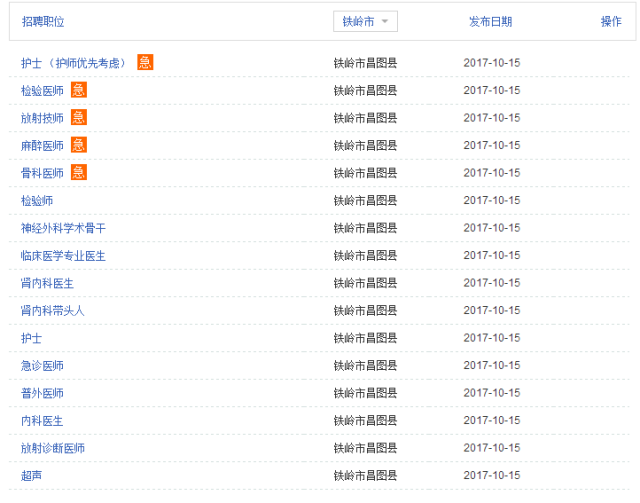Click the 急 badge next to 麻醉医师
640x503 pixels.
pos(79,145)
